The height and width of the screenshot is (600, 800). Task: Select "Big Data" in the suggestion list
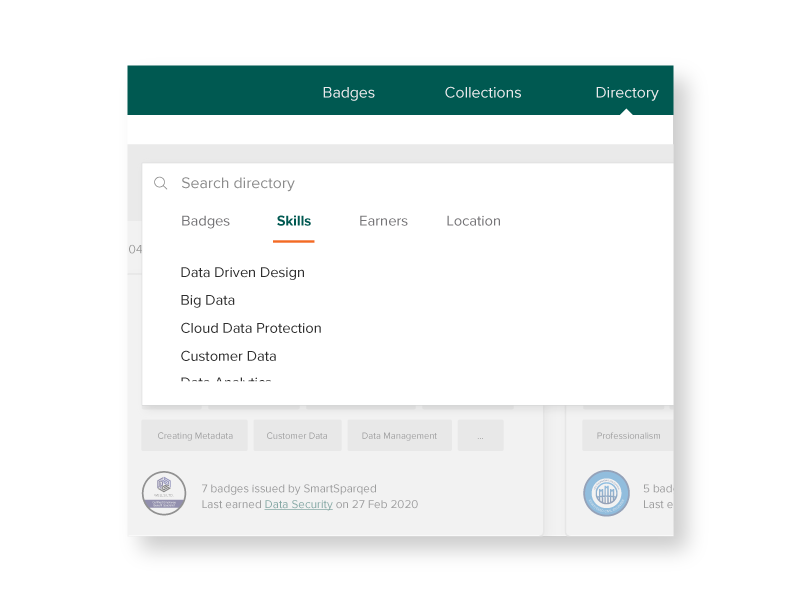click(207, 300)
